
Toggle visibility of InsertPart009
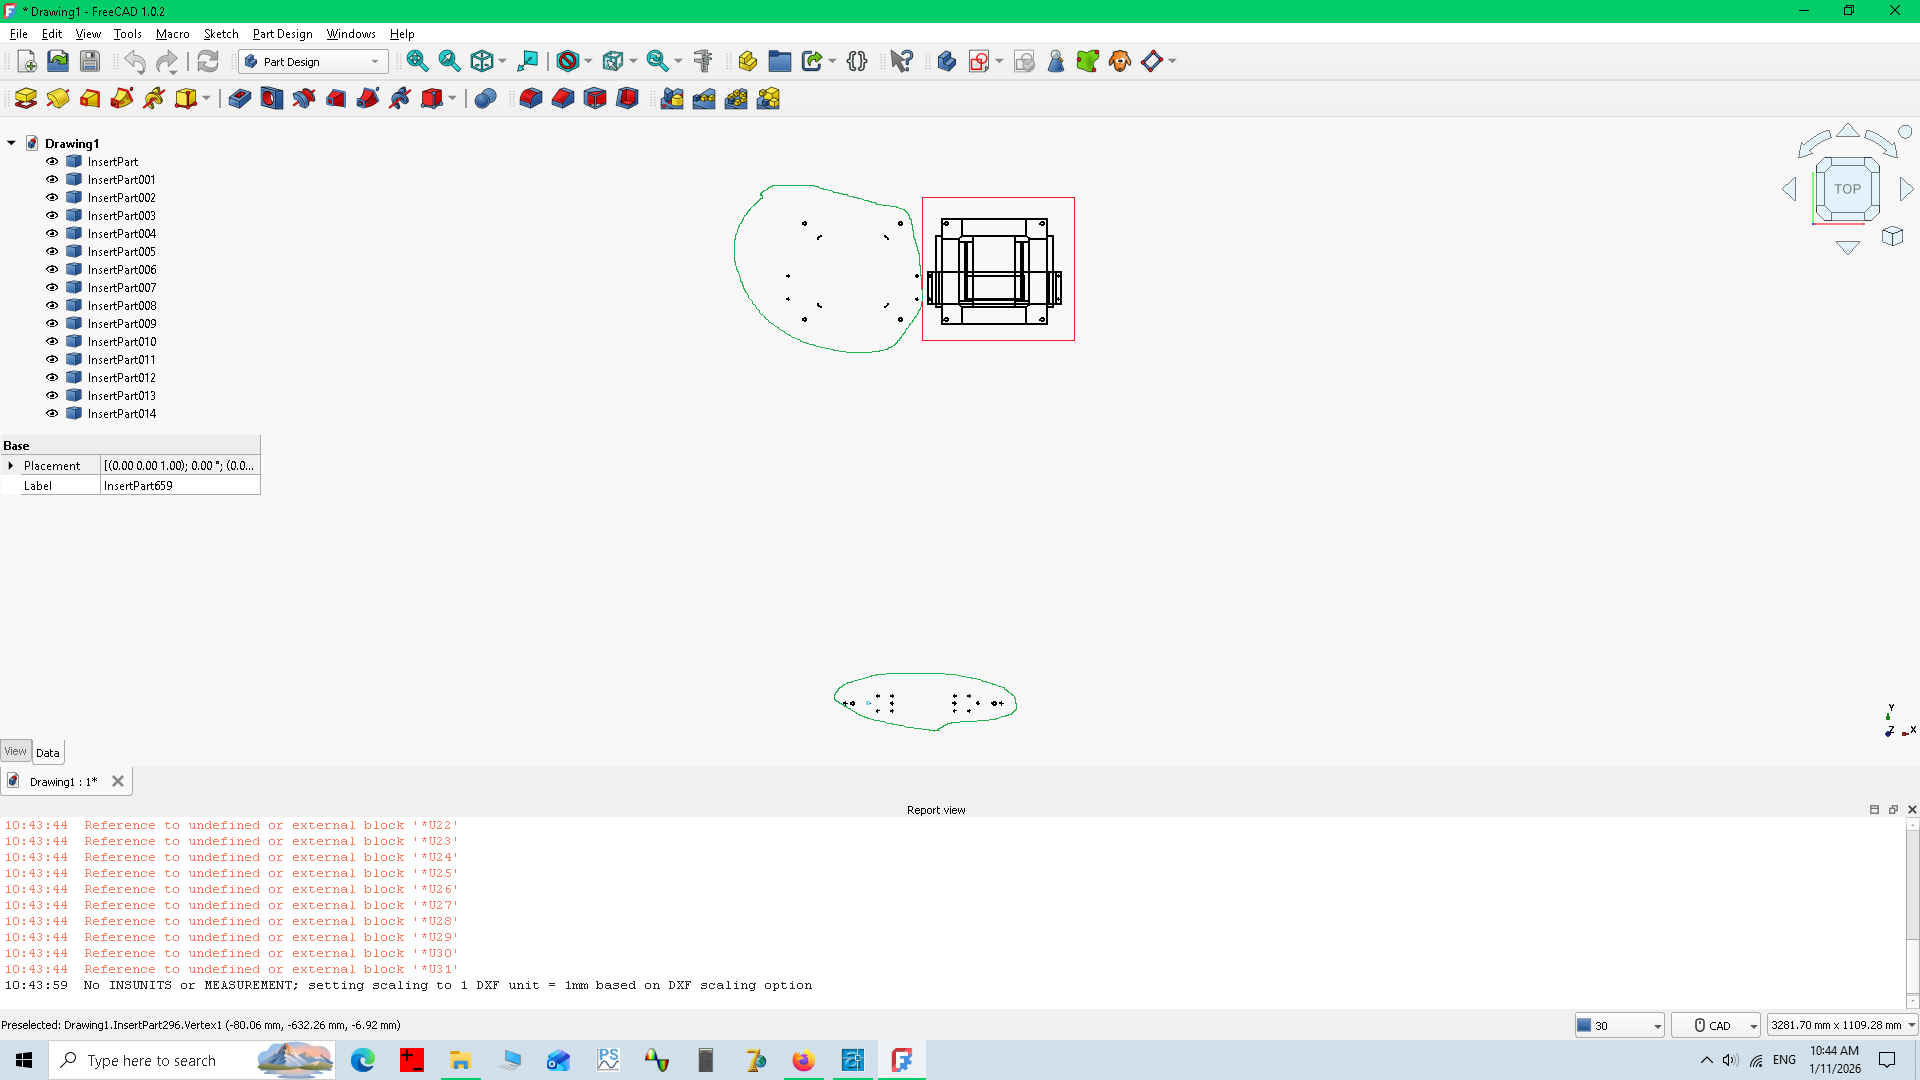[x=52, y=324]
